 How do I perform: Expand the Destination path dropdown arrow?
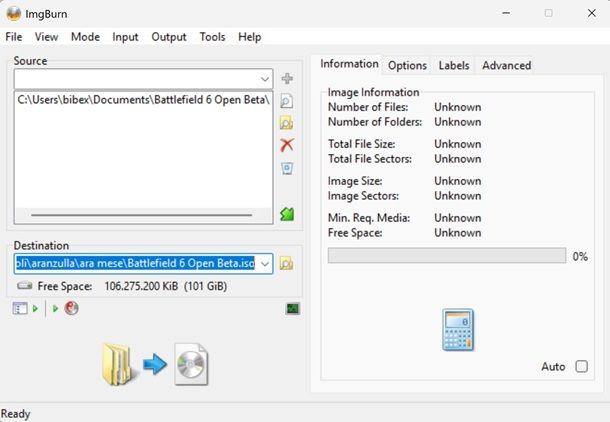point(265,264)
